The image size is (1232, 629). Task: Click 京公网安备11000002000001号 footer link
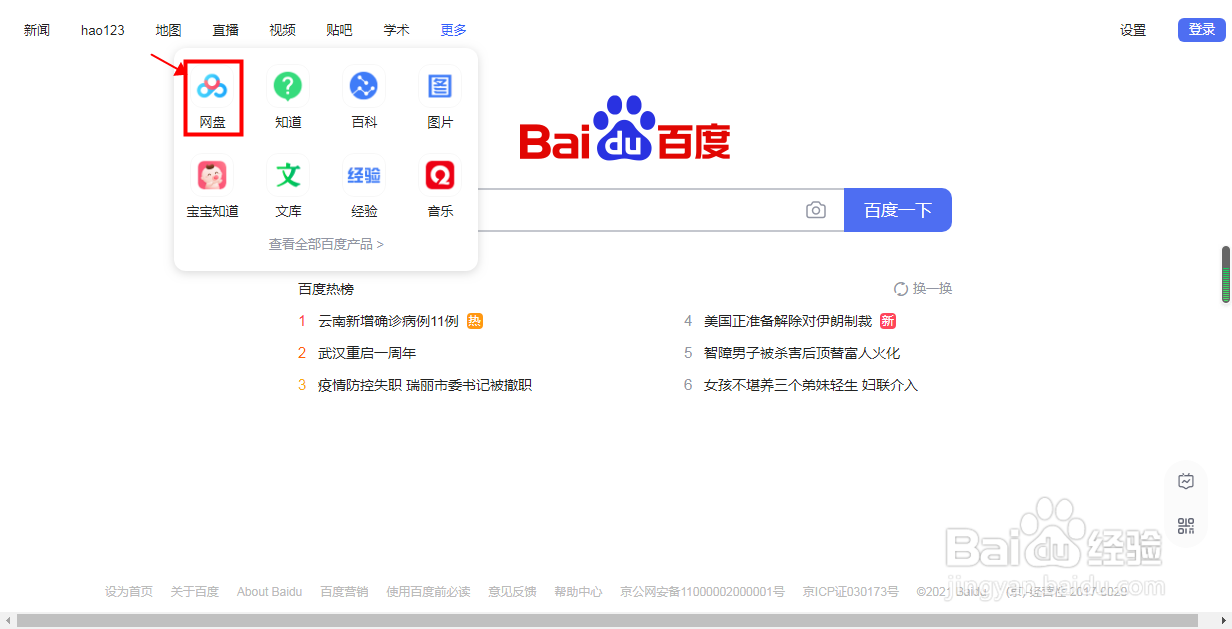coord(702,592)
